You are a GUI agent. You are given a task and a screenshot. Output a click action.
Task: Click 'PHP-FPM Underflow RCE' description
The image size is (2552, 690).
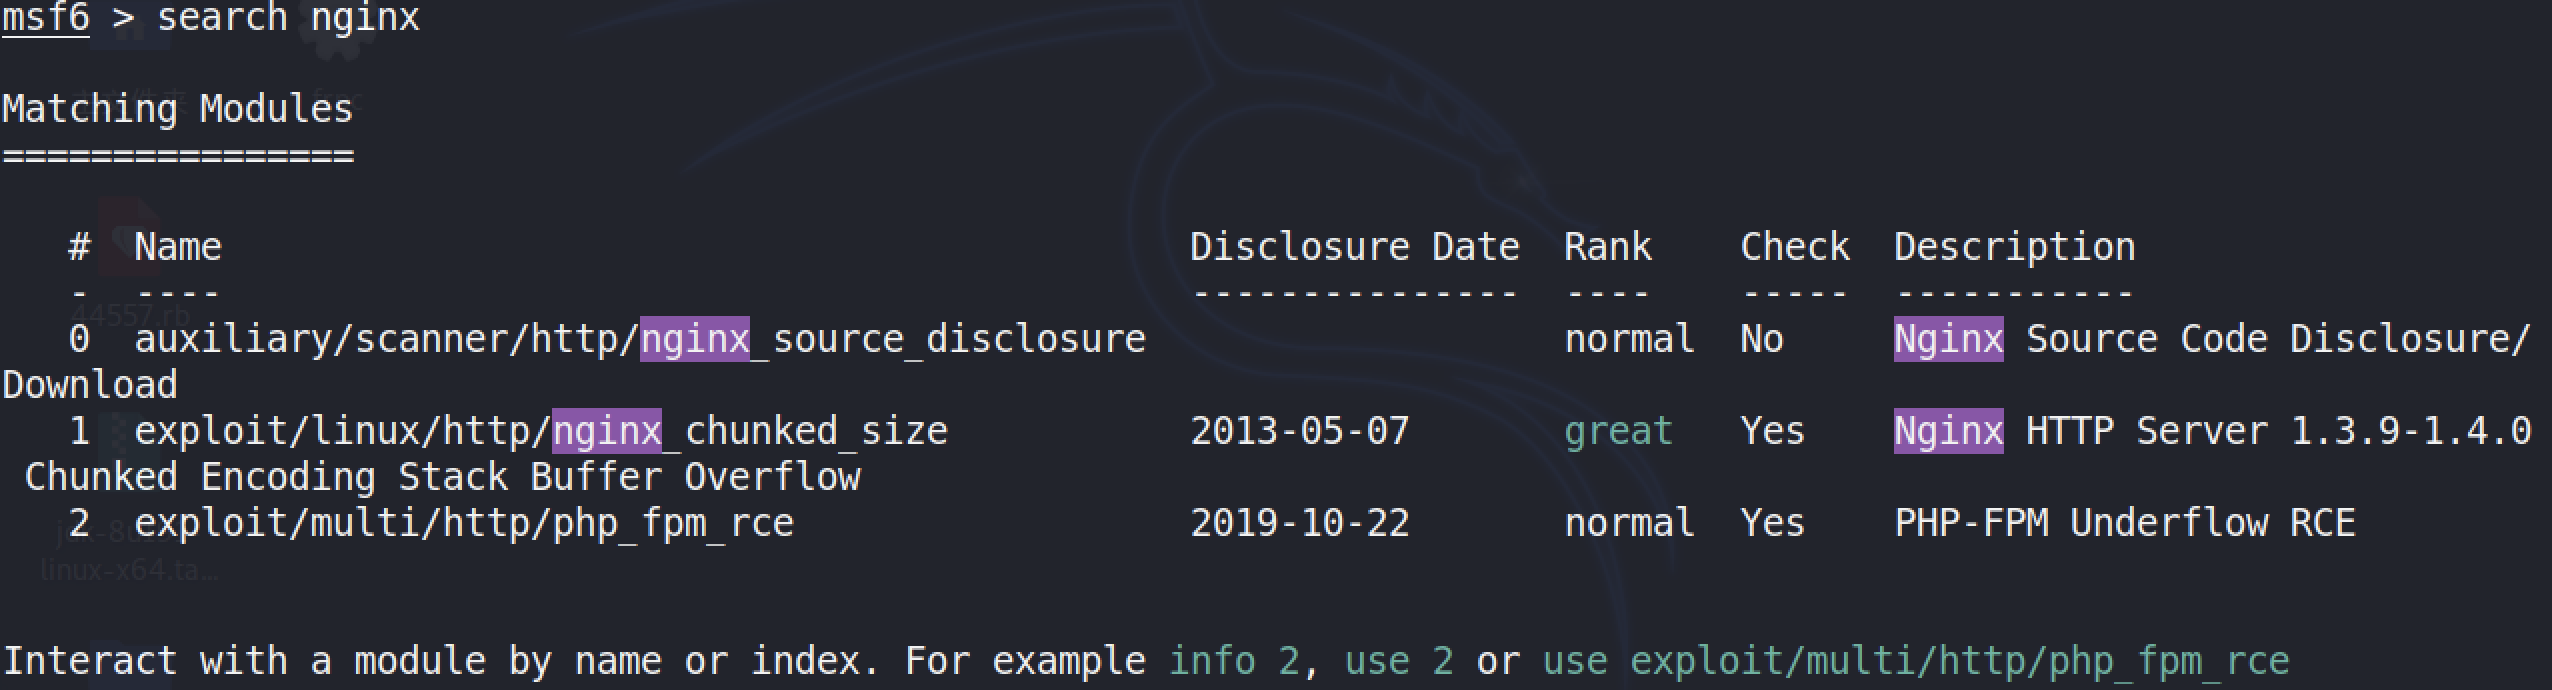[x=2125, y=523]
